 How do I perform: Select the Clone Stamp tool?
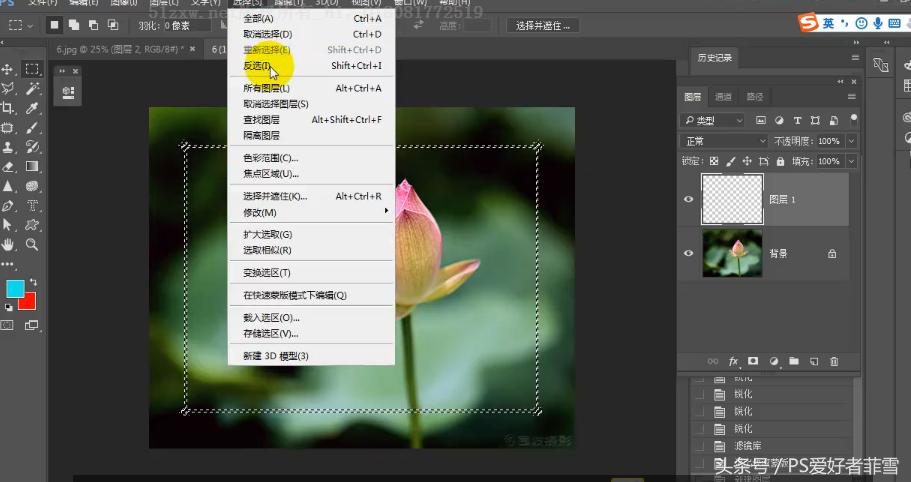point(8,147)
